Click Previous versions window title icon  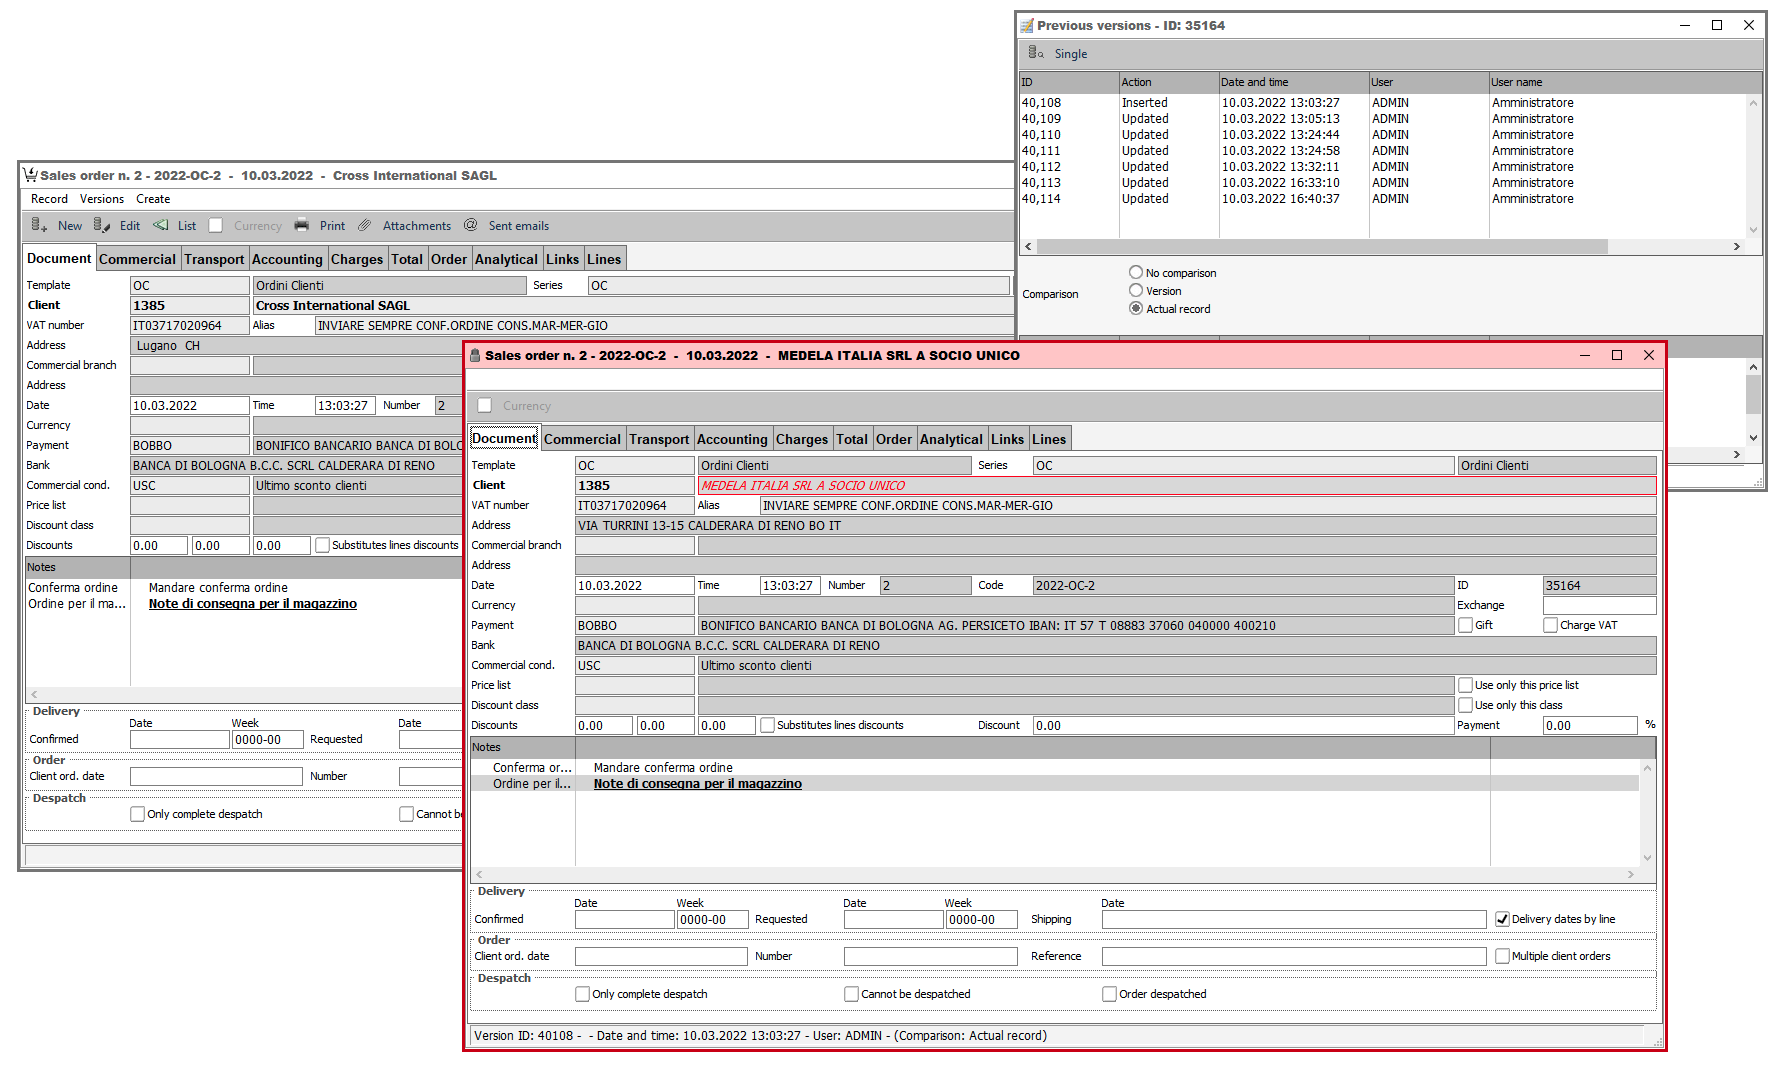pyautogui.click(x=1027, y=25)
